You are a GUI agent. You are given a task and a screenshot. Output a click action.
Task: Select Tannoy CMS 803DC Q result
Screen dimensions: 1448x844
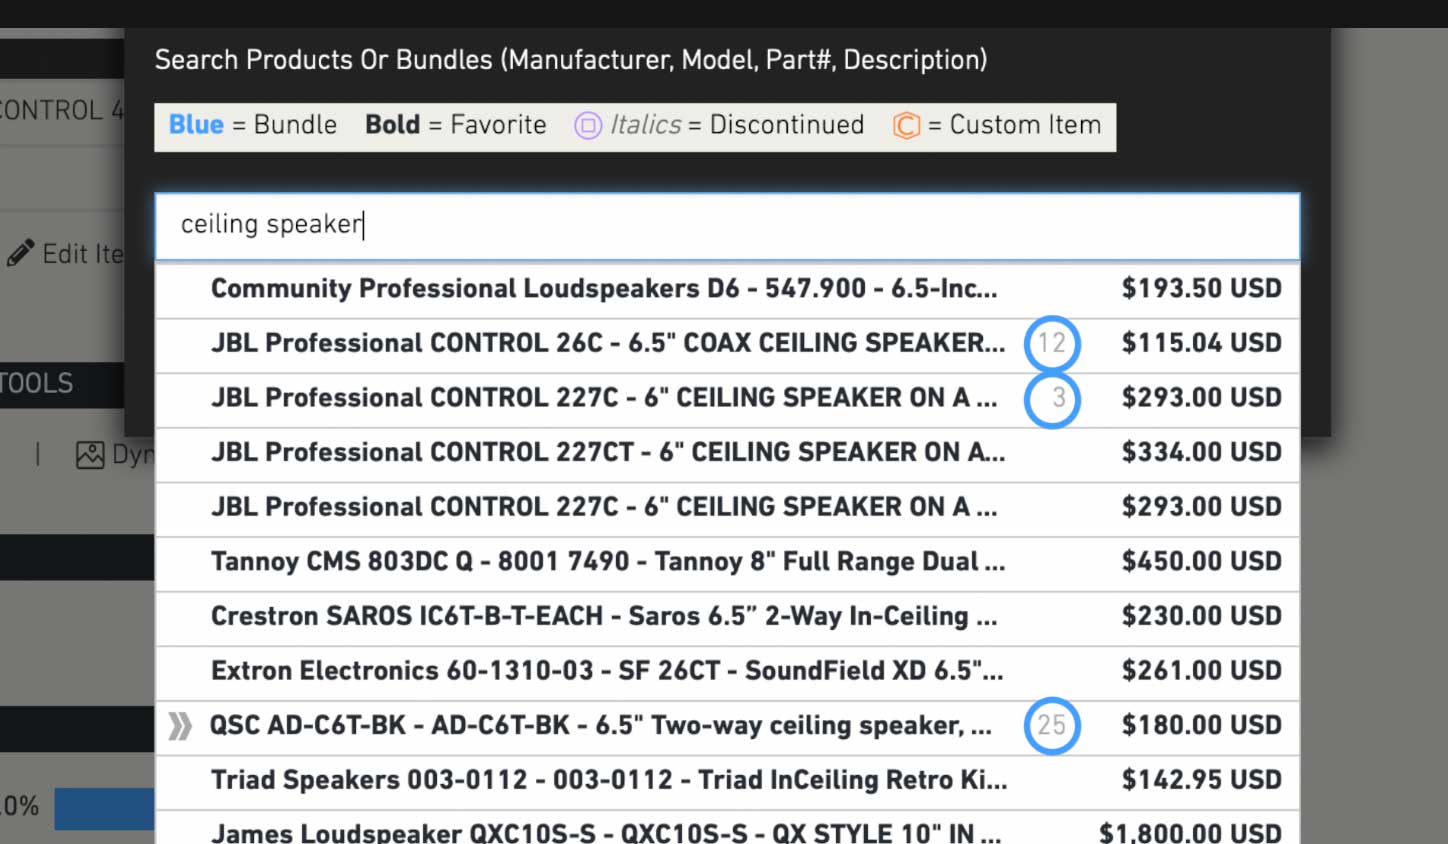(727, 563)
